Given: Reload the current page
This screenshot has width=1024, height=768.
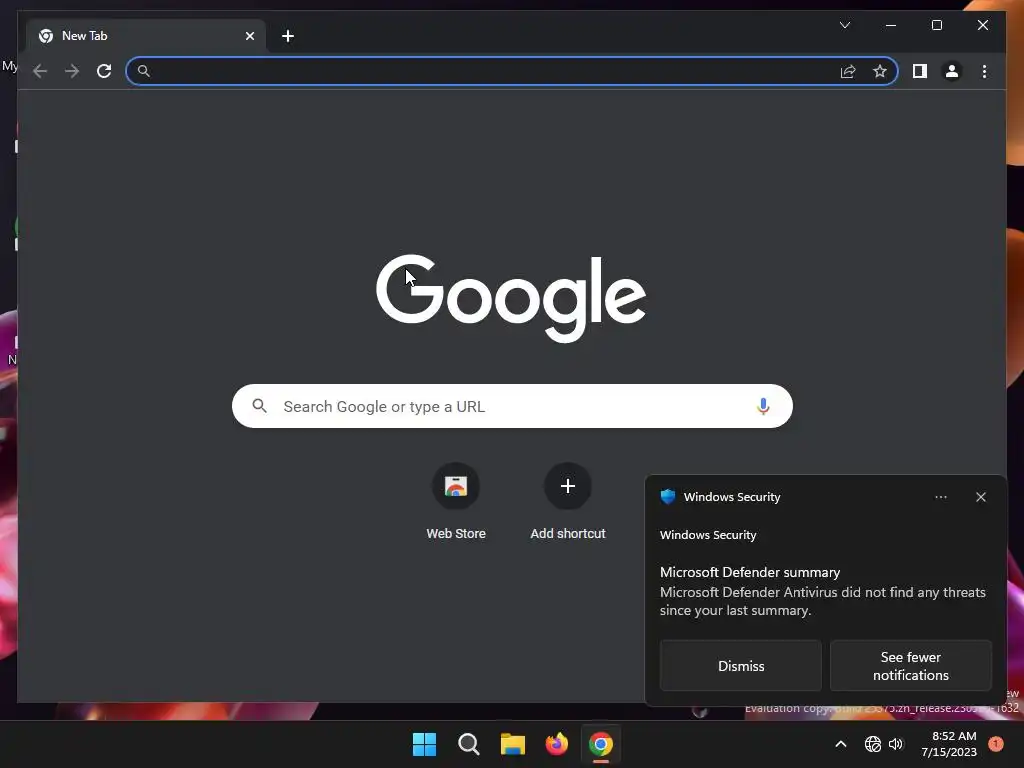Looking at the screenshot, I should click(x=104, y=71).
